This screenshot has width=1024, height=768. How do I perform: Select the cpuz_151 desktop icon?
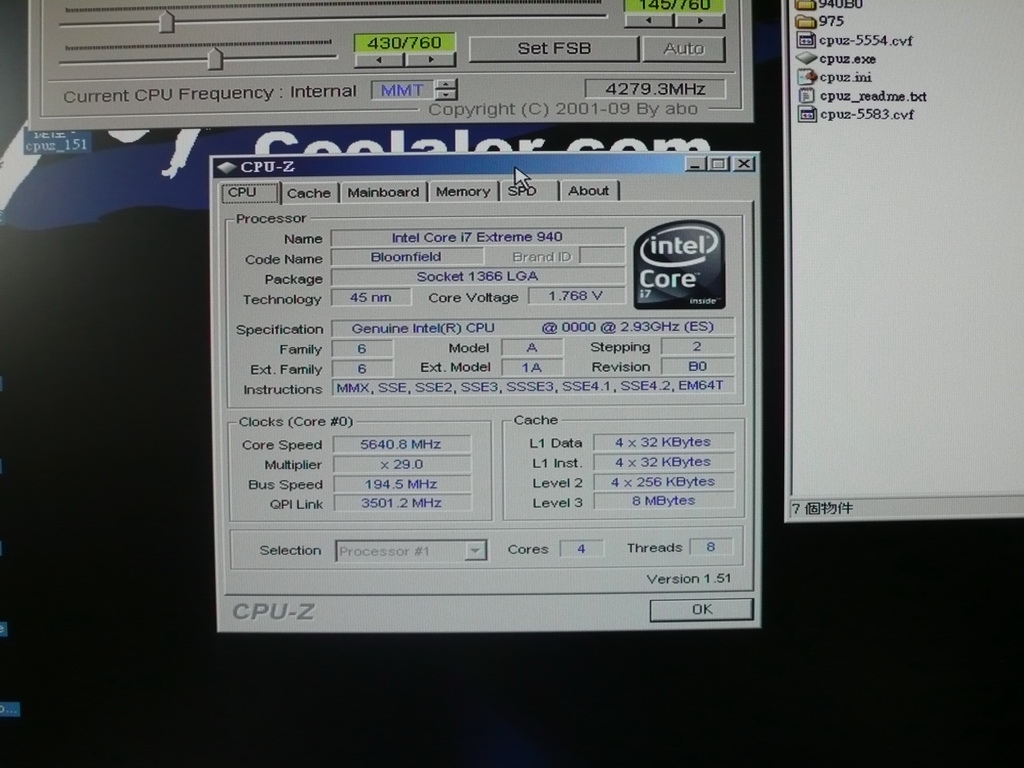(56, 141)
